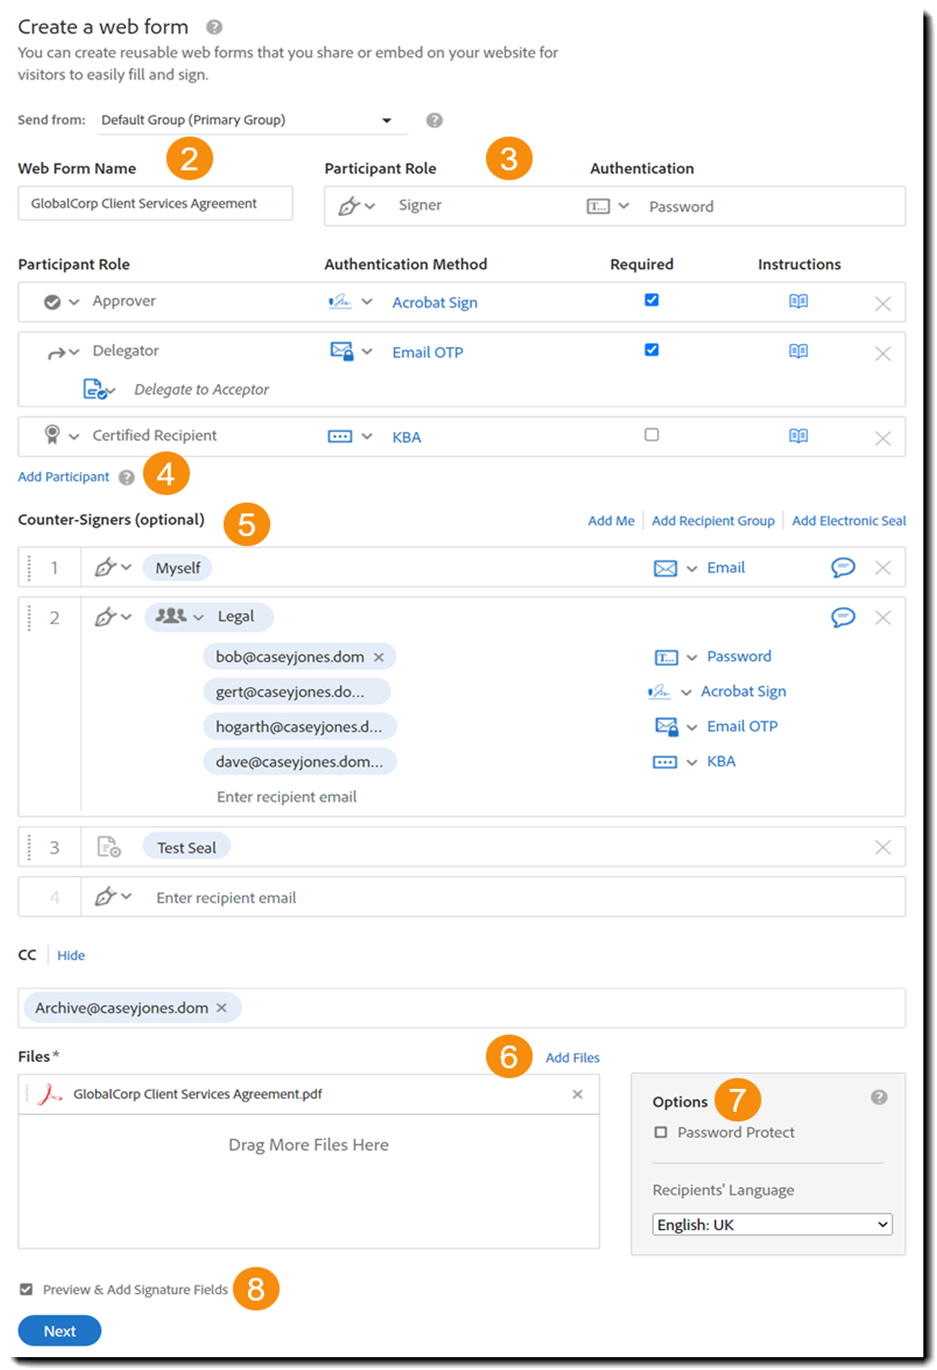Click the recipient group icon beside Legal
The image size is (937, 1370).
point(171,616)
